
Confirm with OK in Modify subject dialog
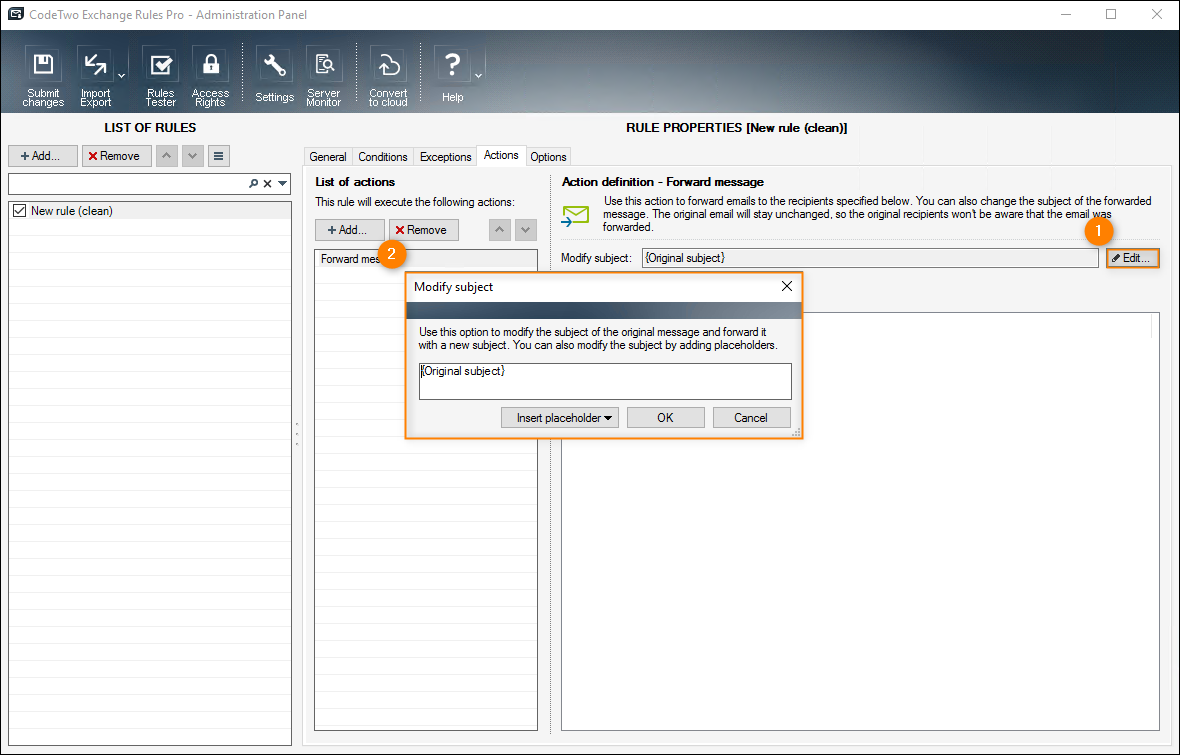pos(665,418)
